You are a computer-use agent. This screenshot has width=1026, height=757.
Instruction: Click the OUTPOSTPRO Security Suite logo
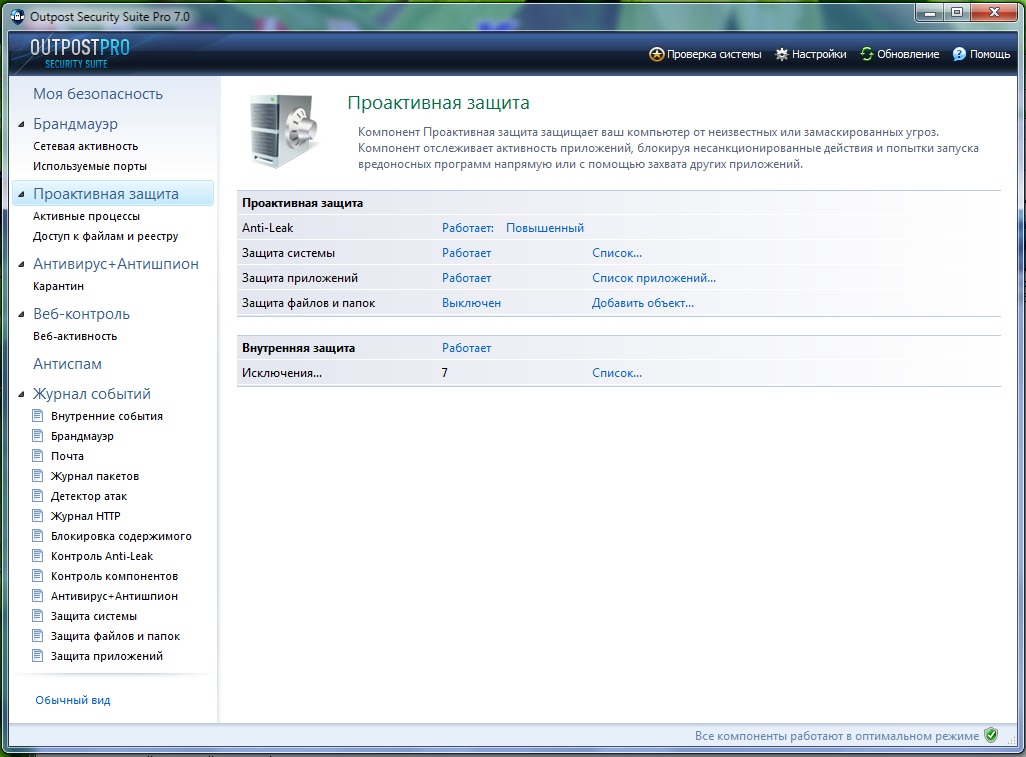(x=79, y=53)
